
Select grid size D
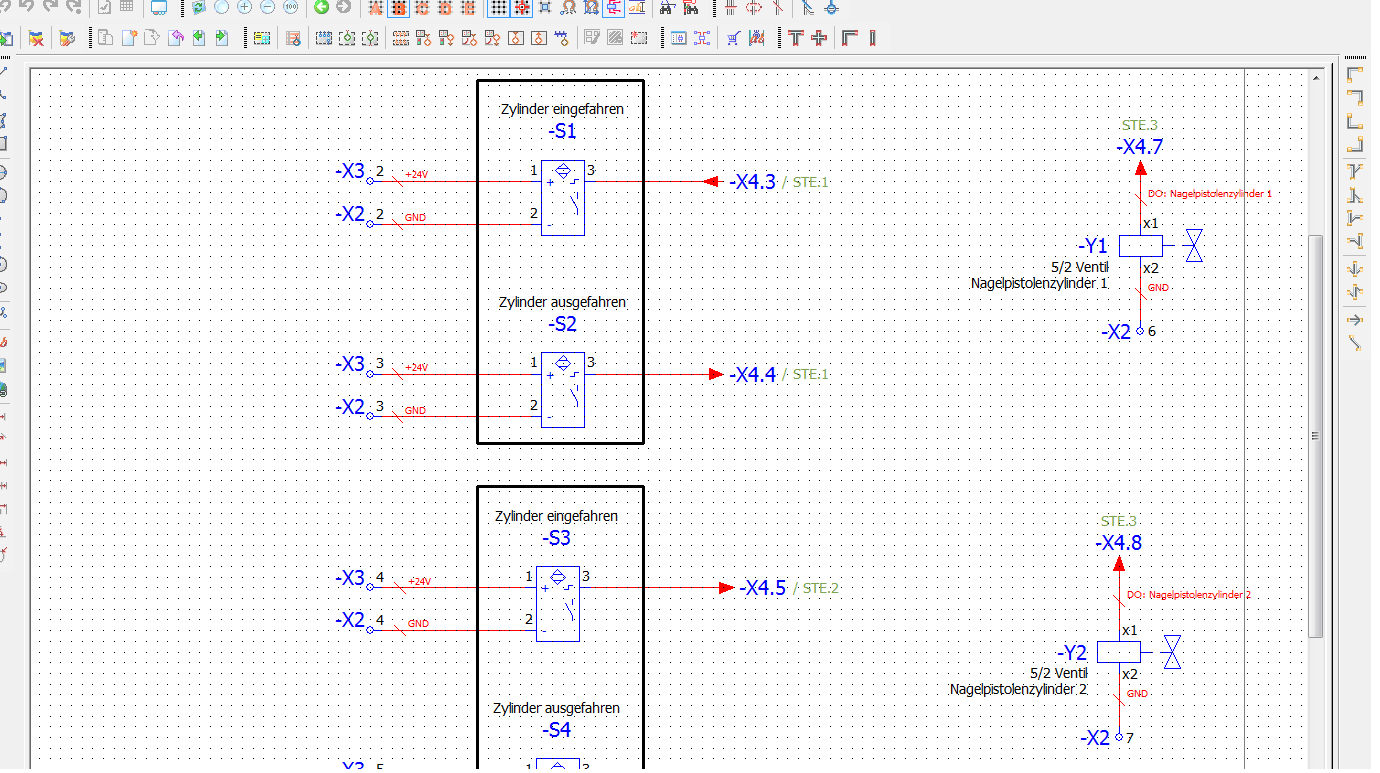coord(445,7)
